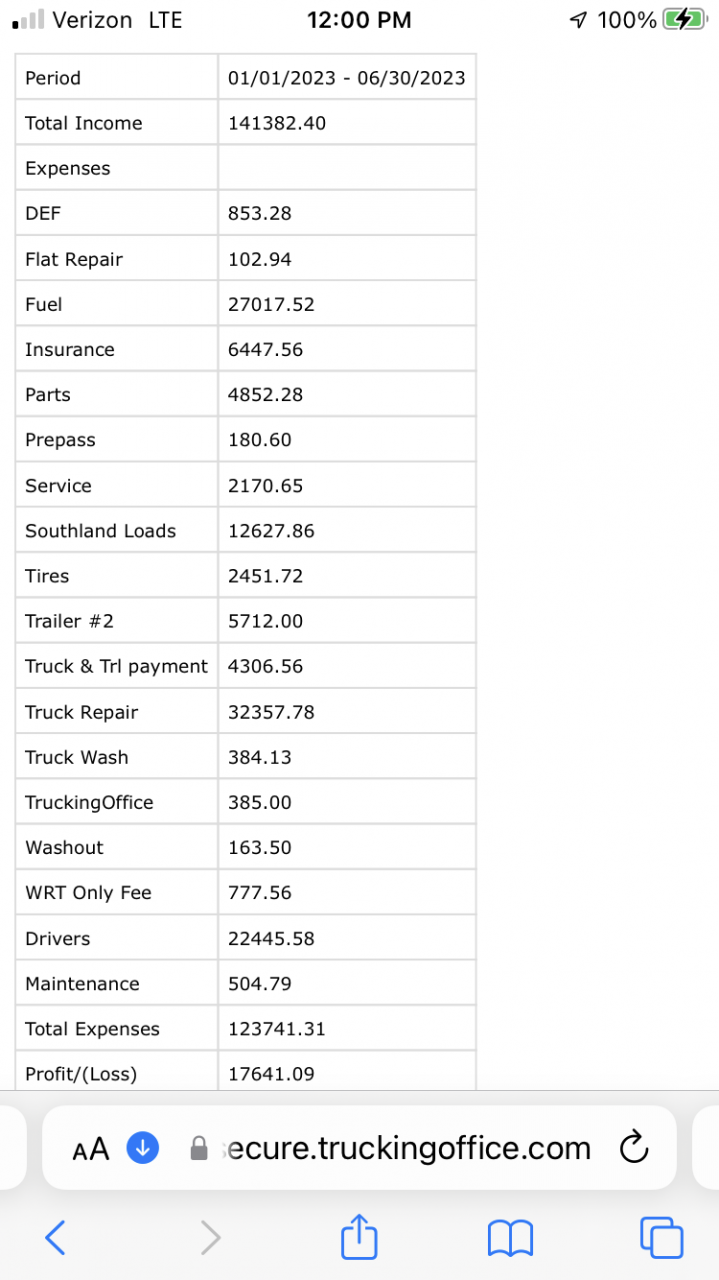Image resolution: width=719 pixels, height=1280 pixels.
Task: Tap the Period date range cell
Action: (x=346, y=78)
